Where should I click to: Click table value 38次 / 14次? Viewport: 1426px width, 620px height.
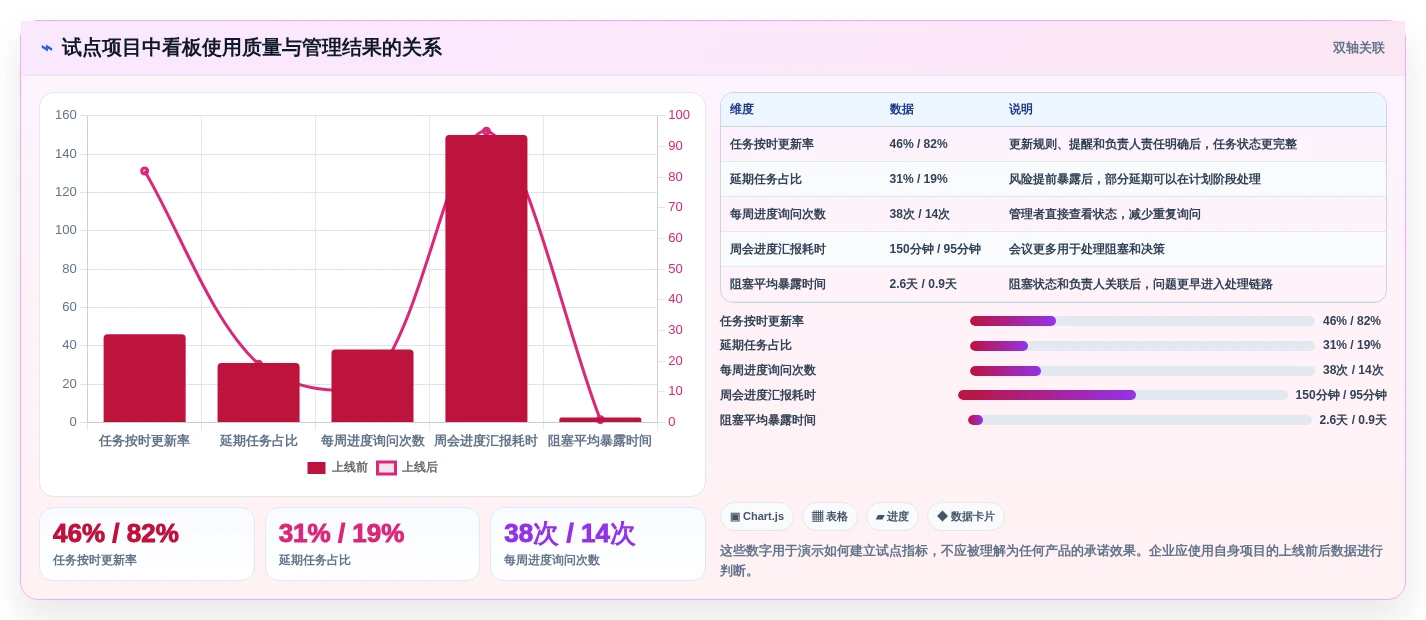coord(920,214)
